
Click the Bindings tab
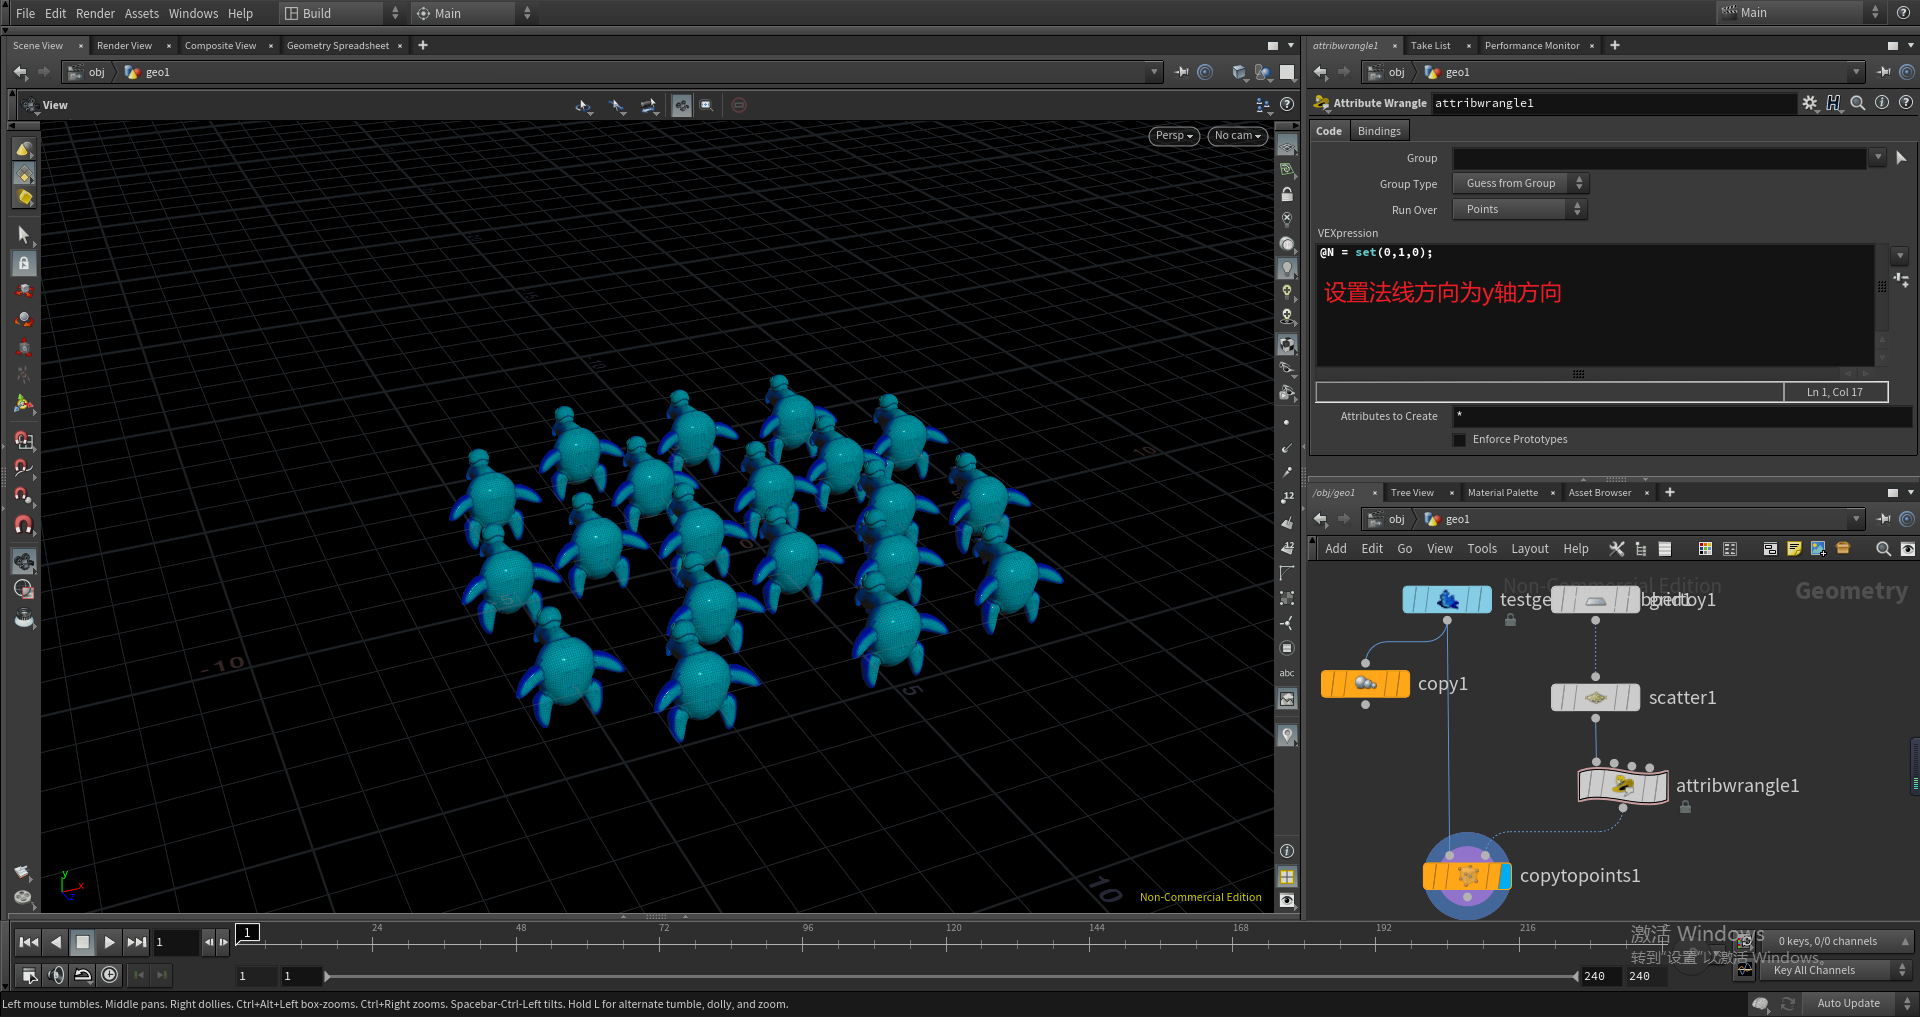coord(1379,131)
